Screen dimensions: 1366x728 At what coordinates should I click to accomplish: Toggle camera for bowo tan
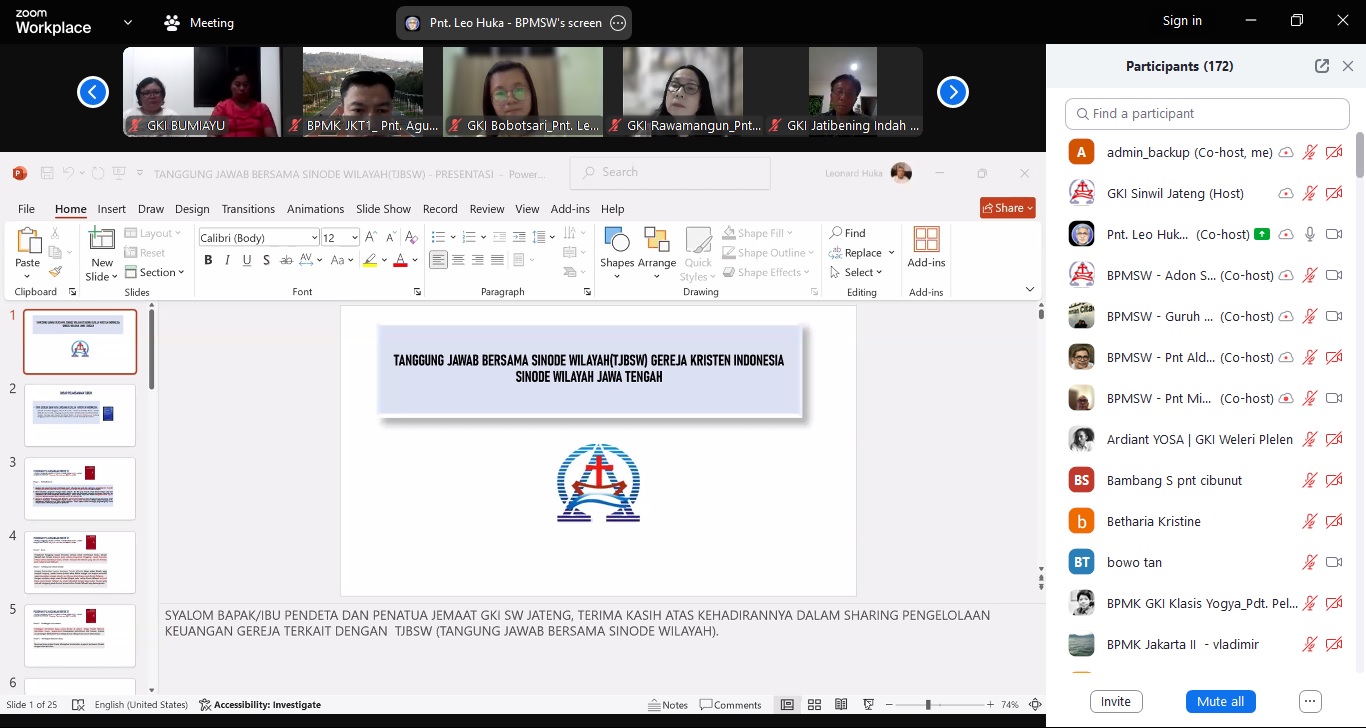1334,562
